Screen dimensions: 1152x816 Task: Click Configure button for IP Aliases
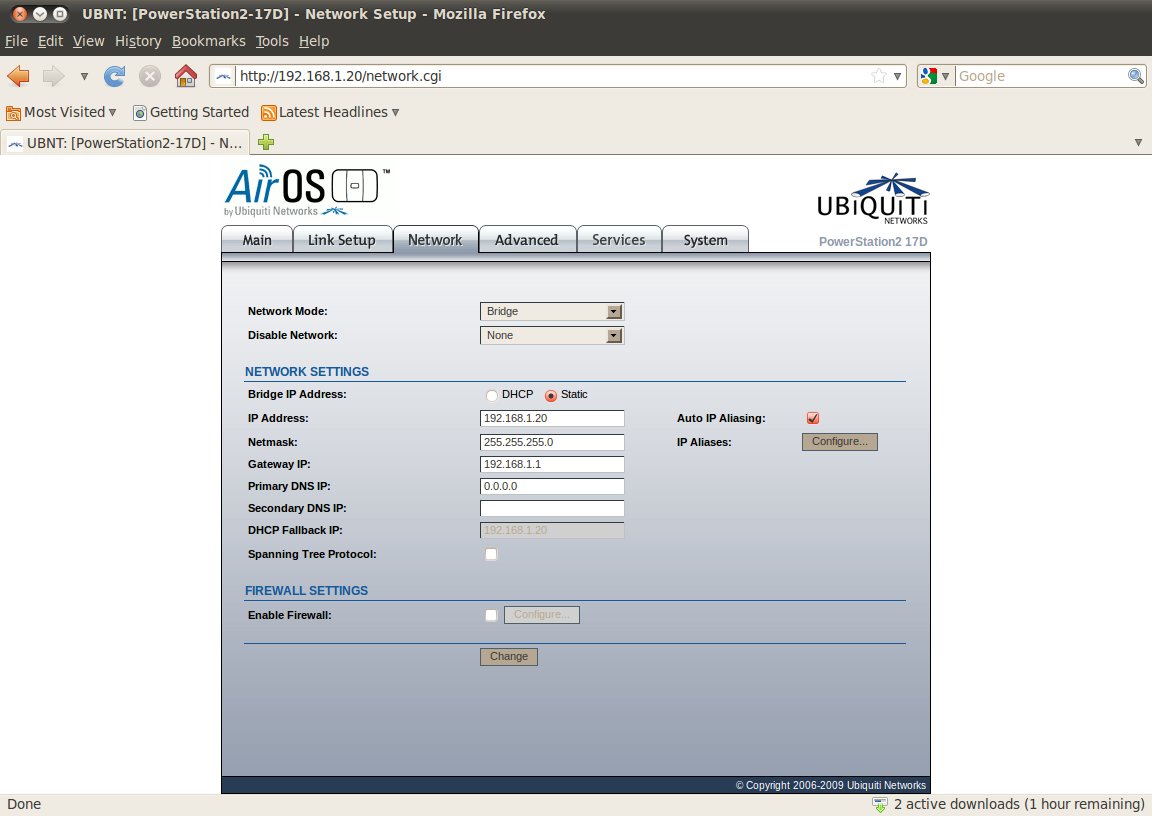click(840, 441)
